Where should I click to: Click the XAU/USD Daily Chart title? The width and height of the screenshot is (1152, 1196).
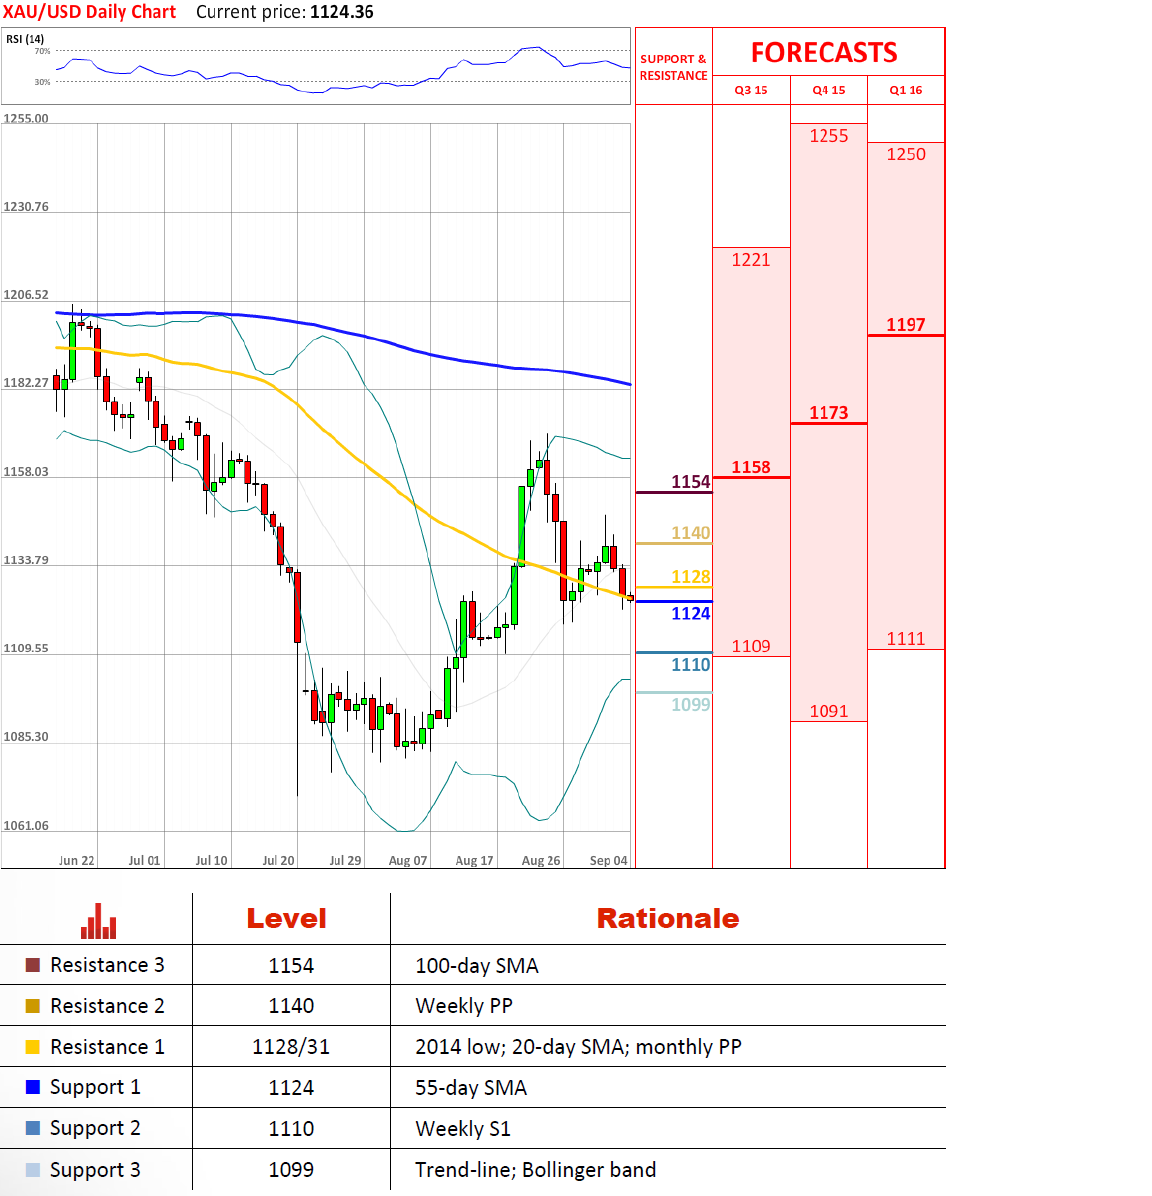click(x=89, y=12)
